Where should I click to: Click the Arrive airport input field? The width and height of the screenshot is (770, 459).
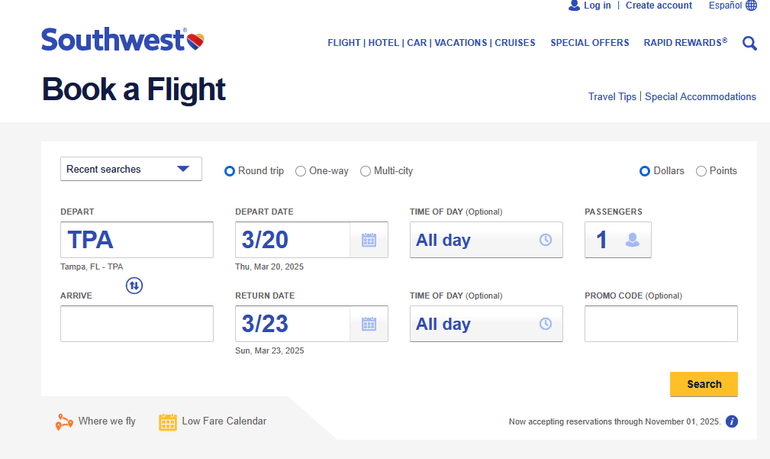click(137, 324)
